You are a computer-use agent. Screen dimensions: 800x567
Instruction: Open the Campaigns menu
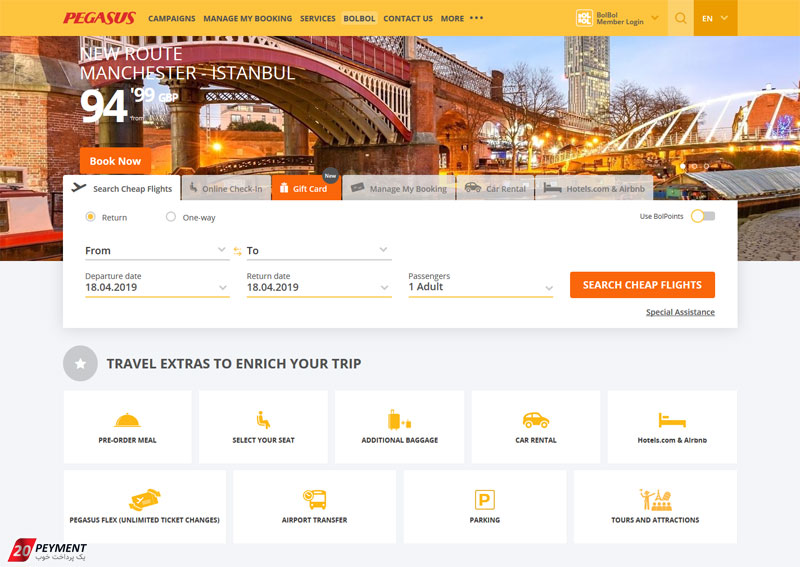[x=171, y=18]
